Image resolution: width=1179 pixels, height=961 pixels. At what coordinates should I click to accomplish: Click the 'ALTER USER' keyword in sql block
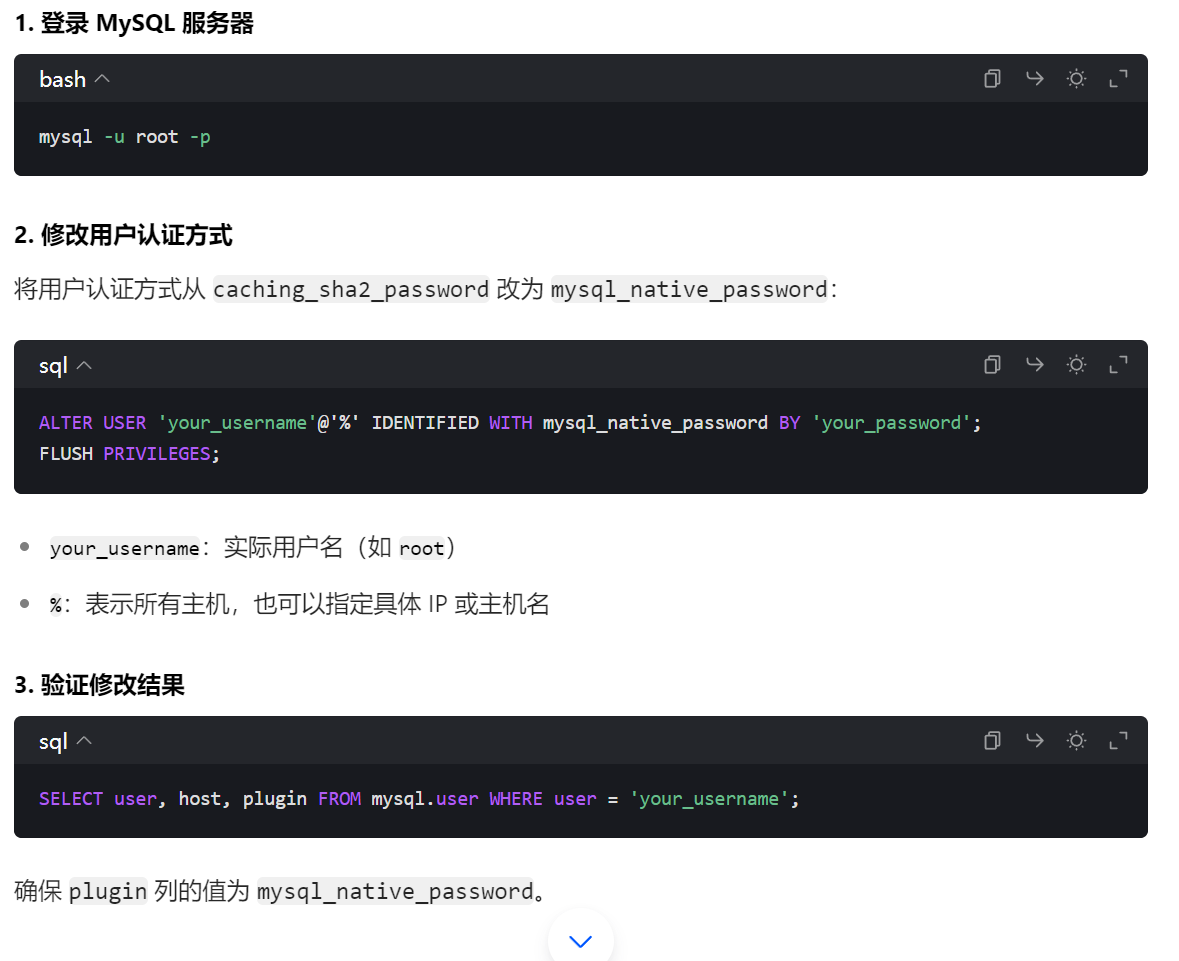pos(92,423)
